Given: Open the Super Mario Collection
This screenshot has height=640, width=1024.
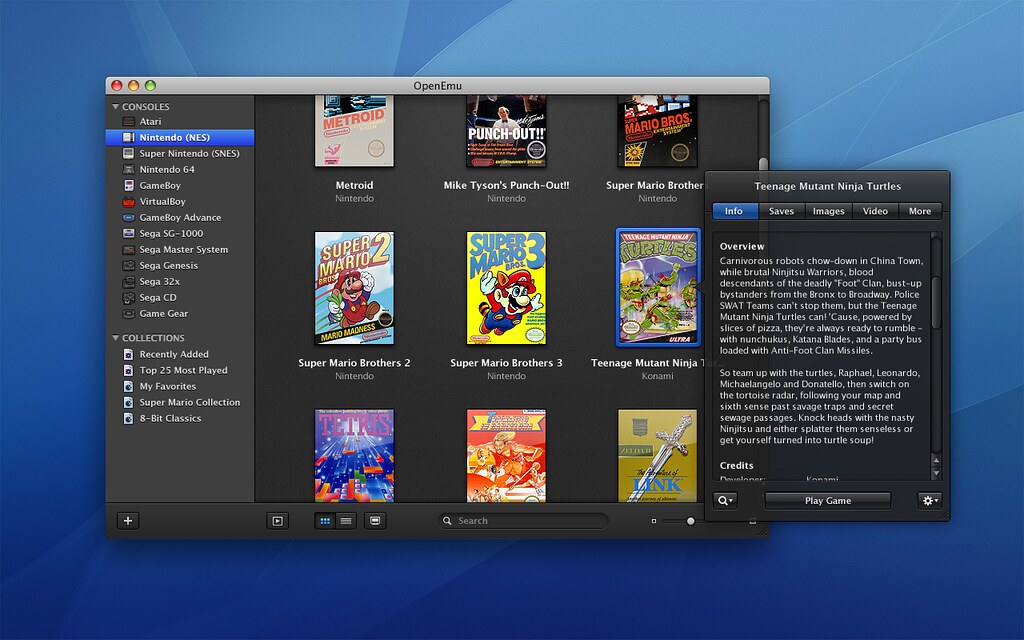Looking at the screenshot, I should 180,402.
